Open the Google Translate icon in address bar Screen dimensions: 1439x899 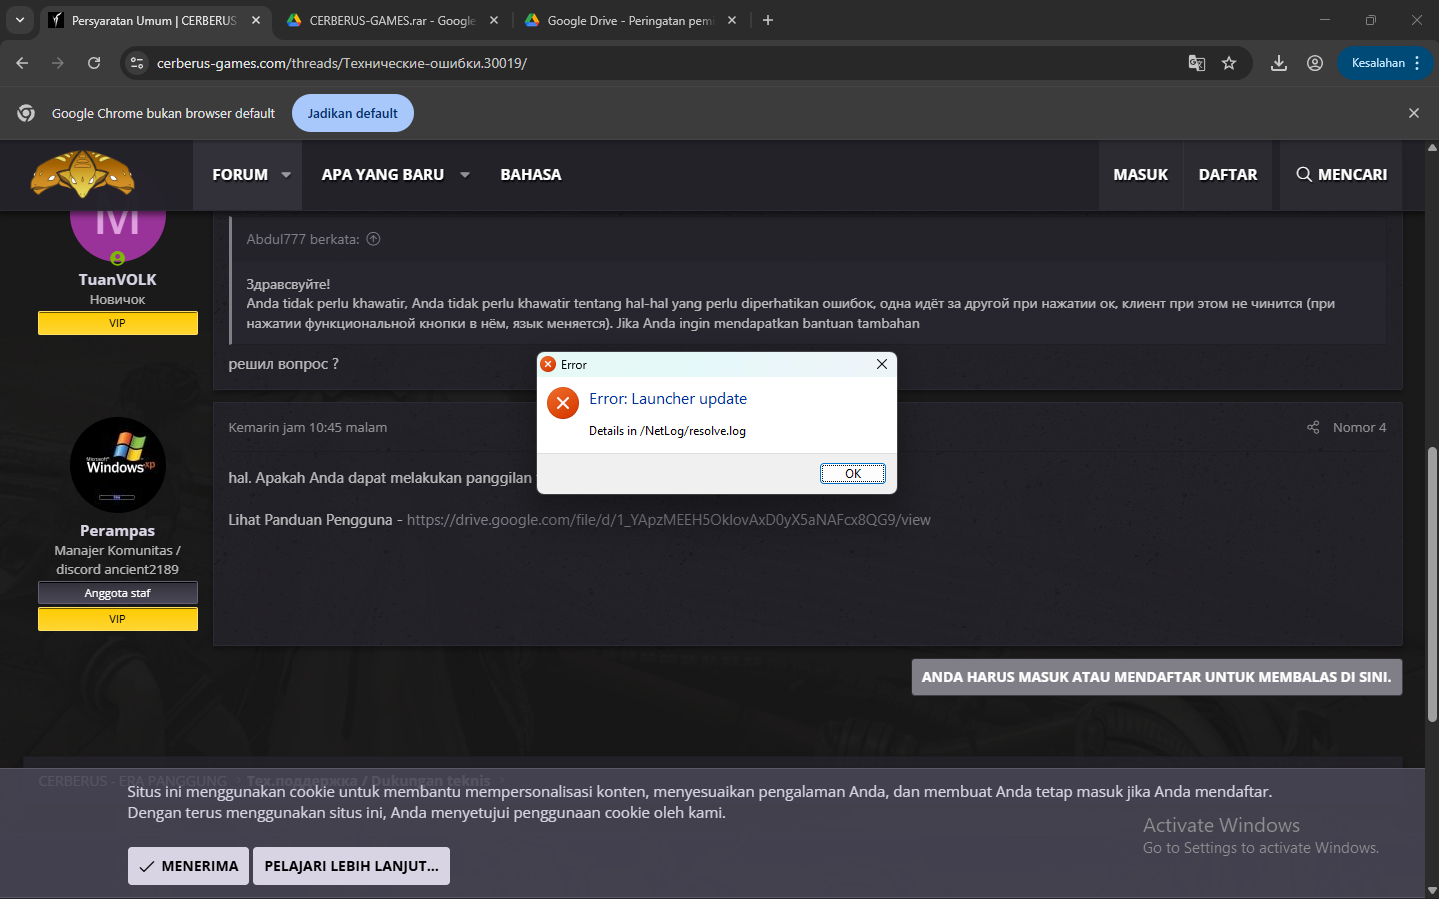1196,62
